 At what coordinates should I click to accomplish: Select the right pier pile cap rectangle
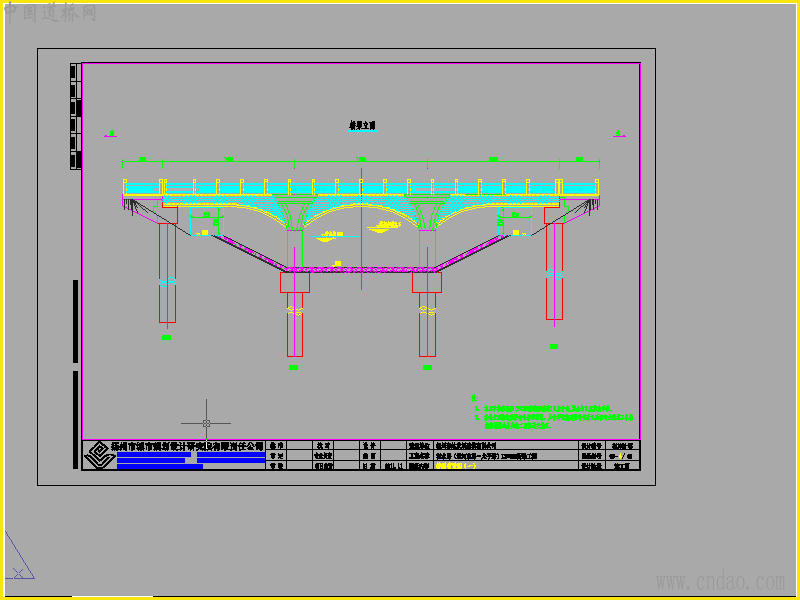pyautogui.click(x=427, y=282)
